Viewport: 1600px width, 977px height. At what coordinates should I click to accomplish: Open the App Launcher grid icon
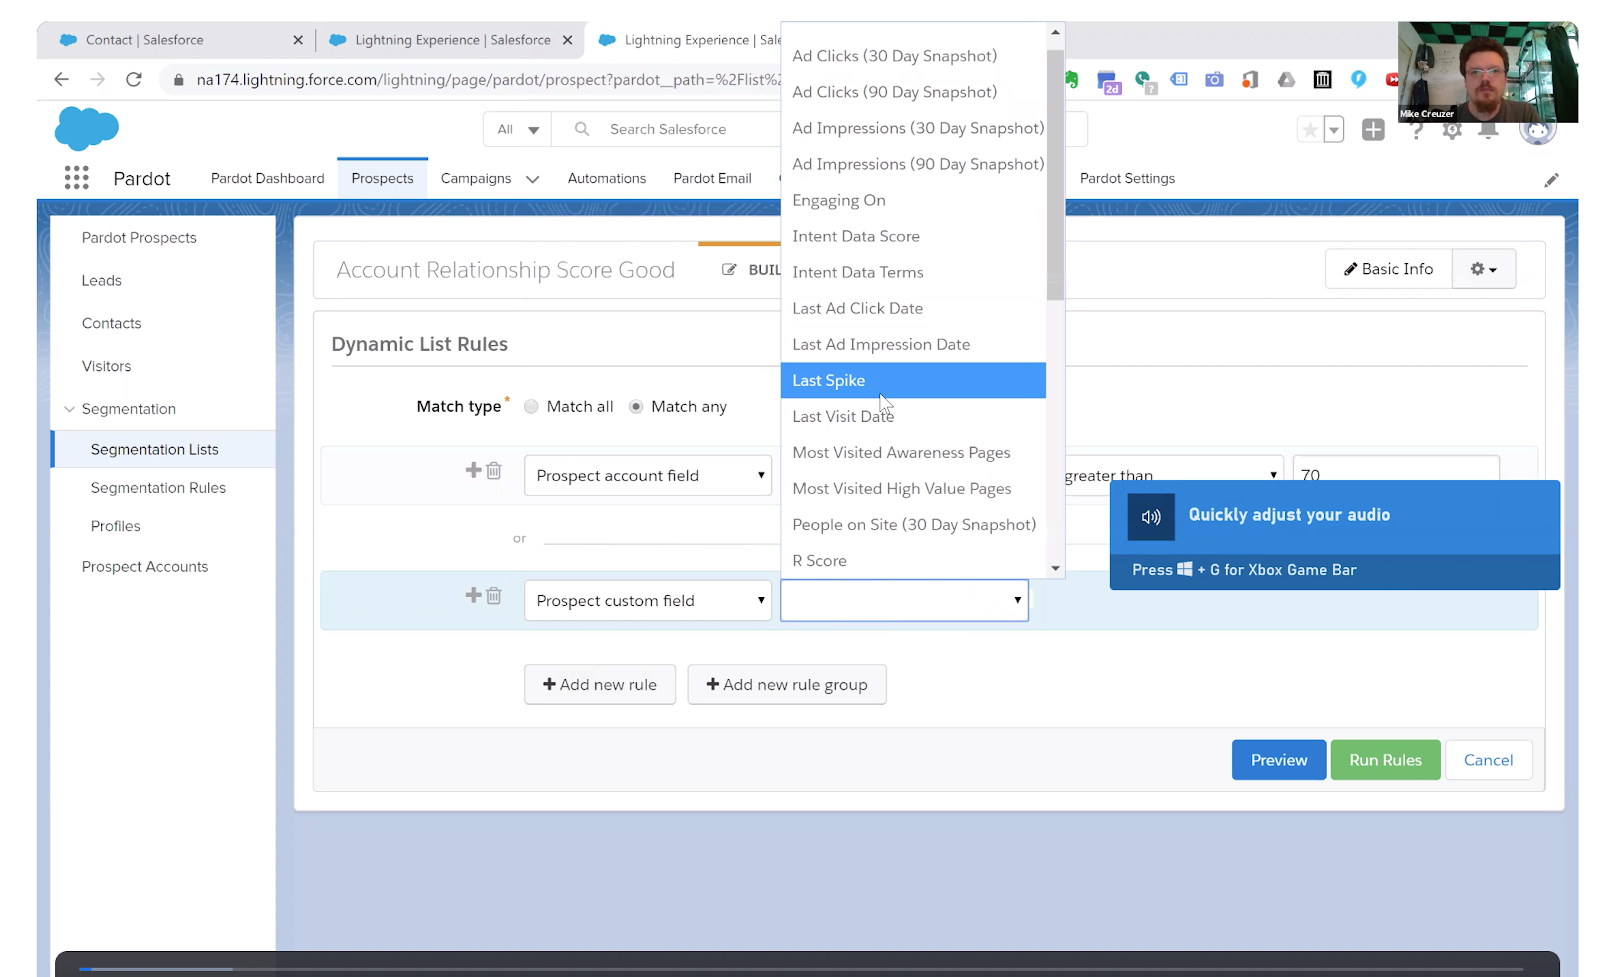(x=76, y=178)
